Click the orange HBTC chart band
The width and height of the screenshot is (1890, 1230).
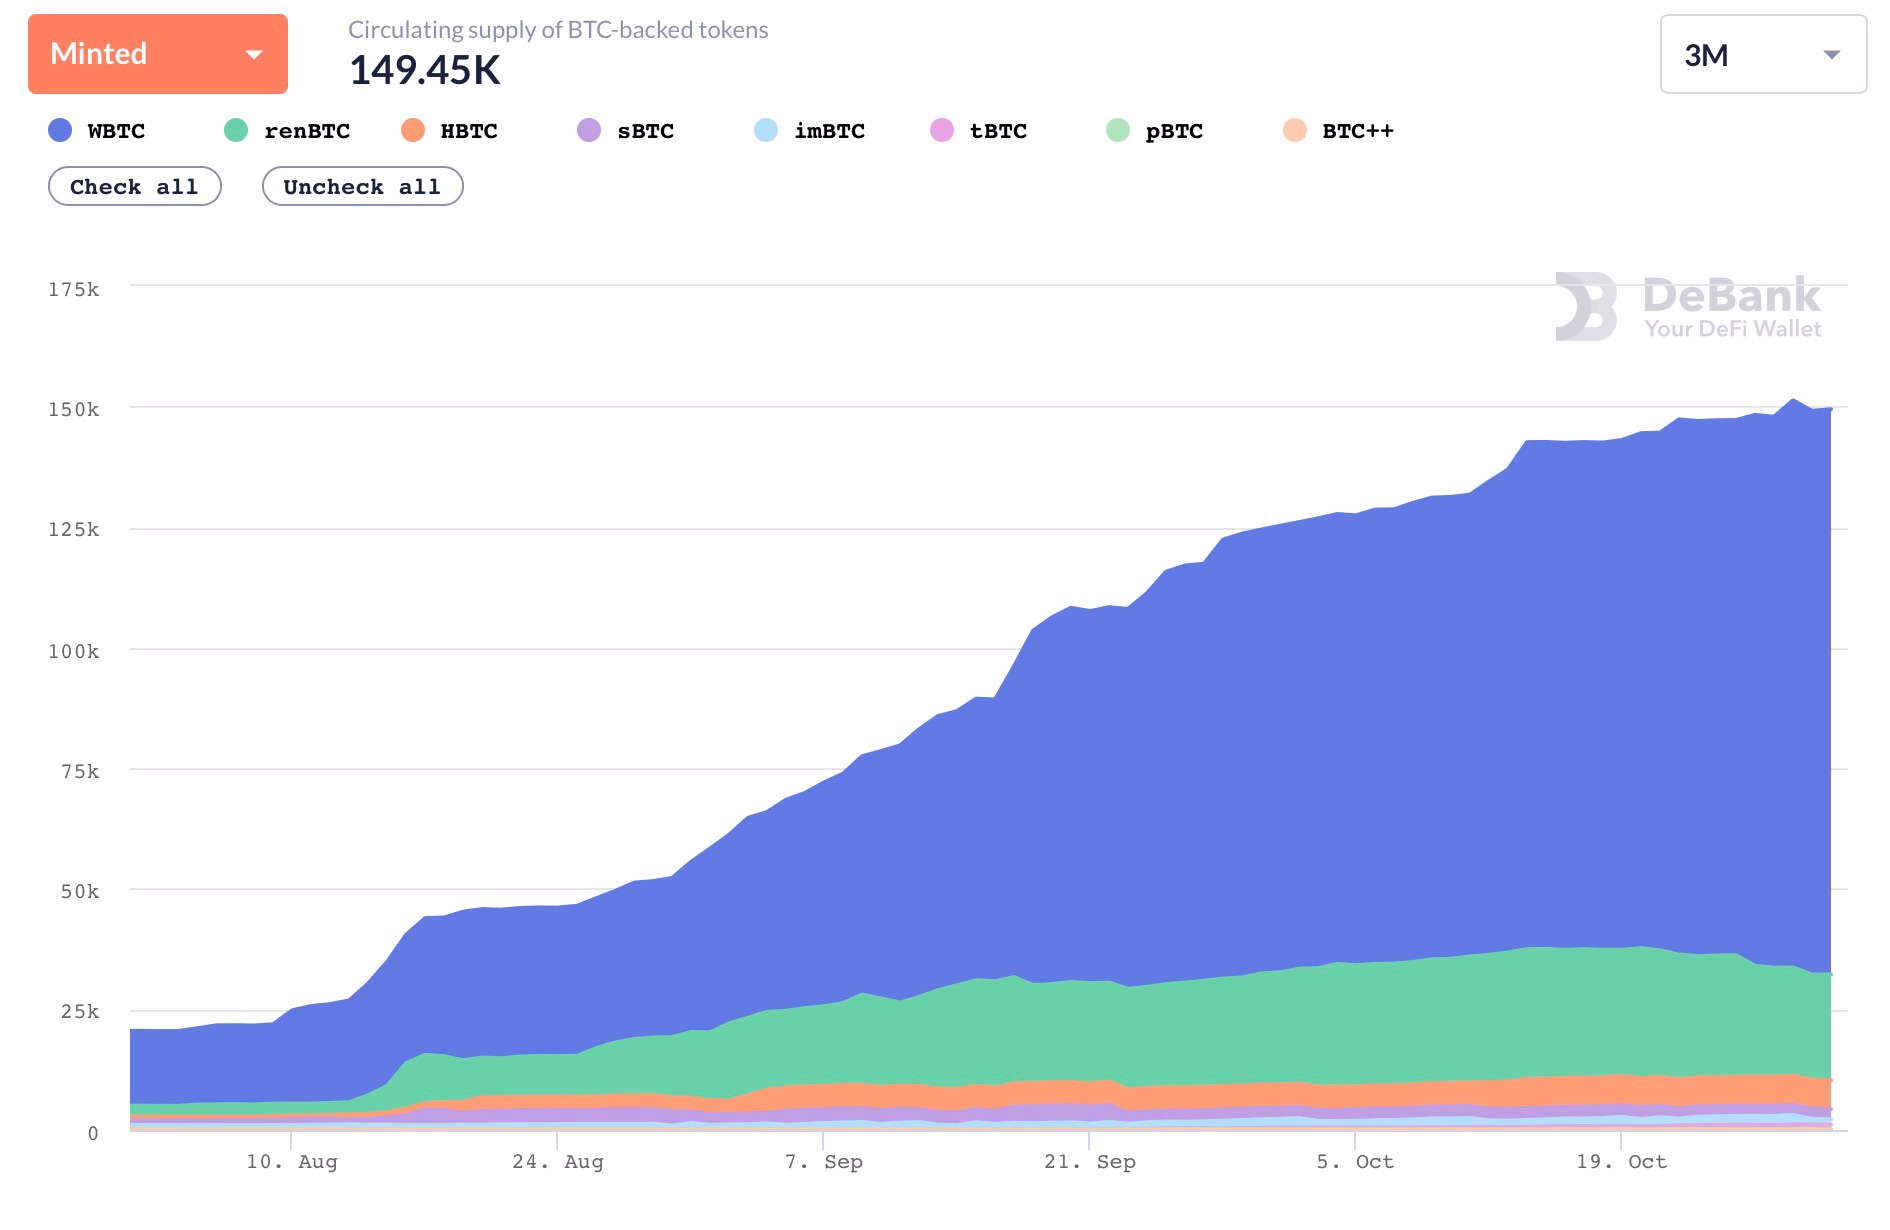pyautogui.click(x=1300, y=1095)
